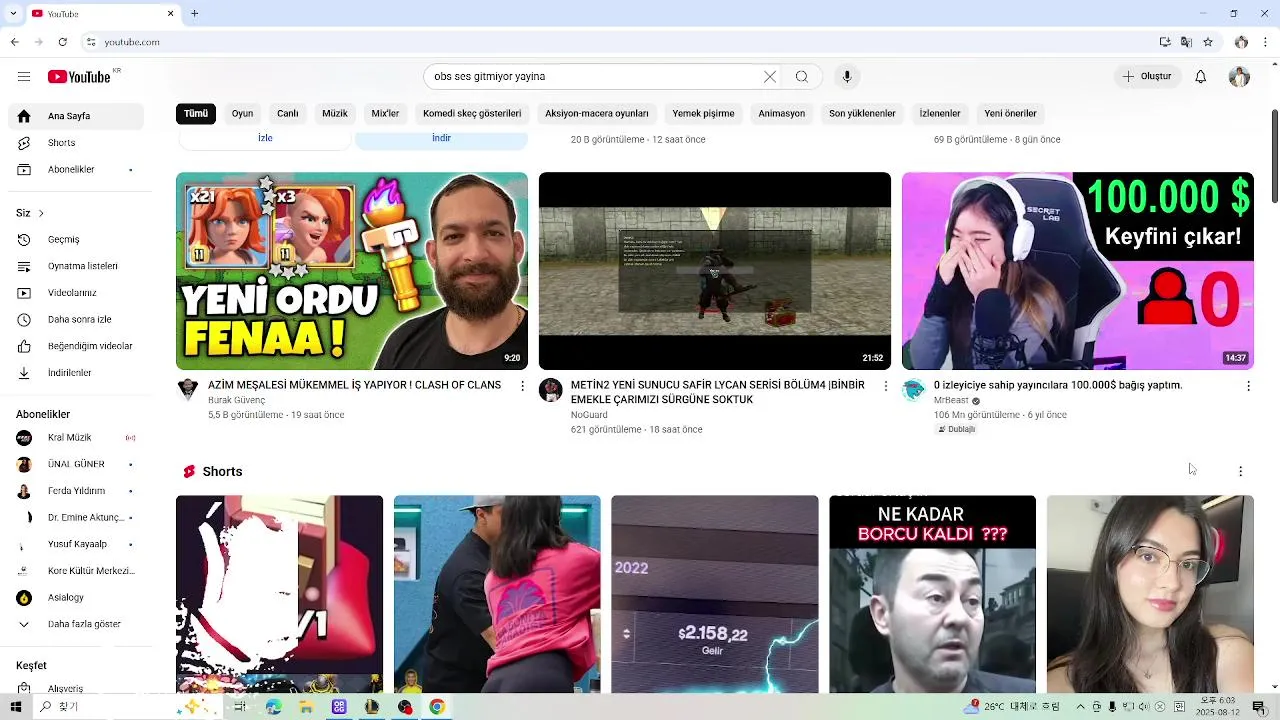Open Asialogy channel subscription
The image size is (1280, 720).
pyautogui.click(x=76, y=598)
